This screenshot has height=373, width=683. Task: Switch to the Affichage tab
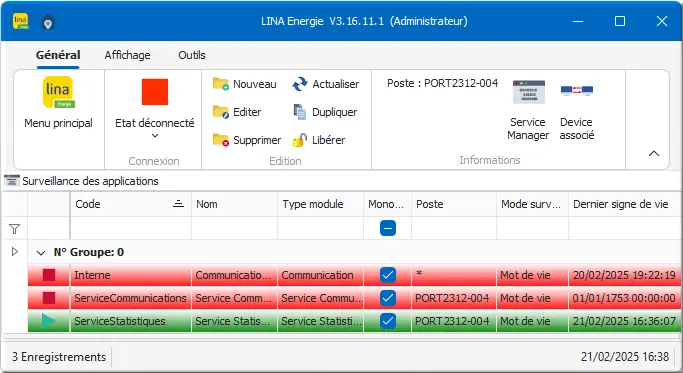click(x=127, y=55)
